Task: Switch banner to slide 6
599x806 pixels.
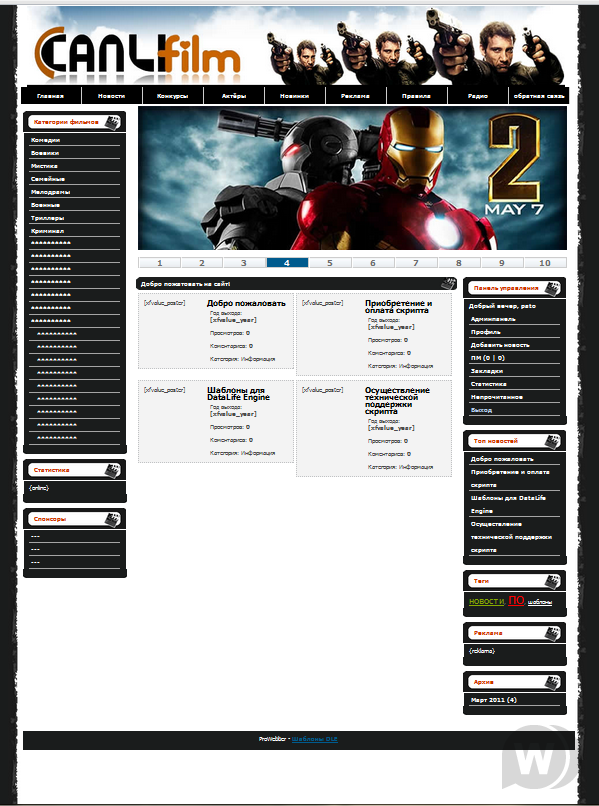Action: pyautogui.click(x=373, y=263)
